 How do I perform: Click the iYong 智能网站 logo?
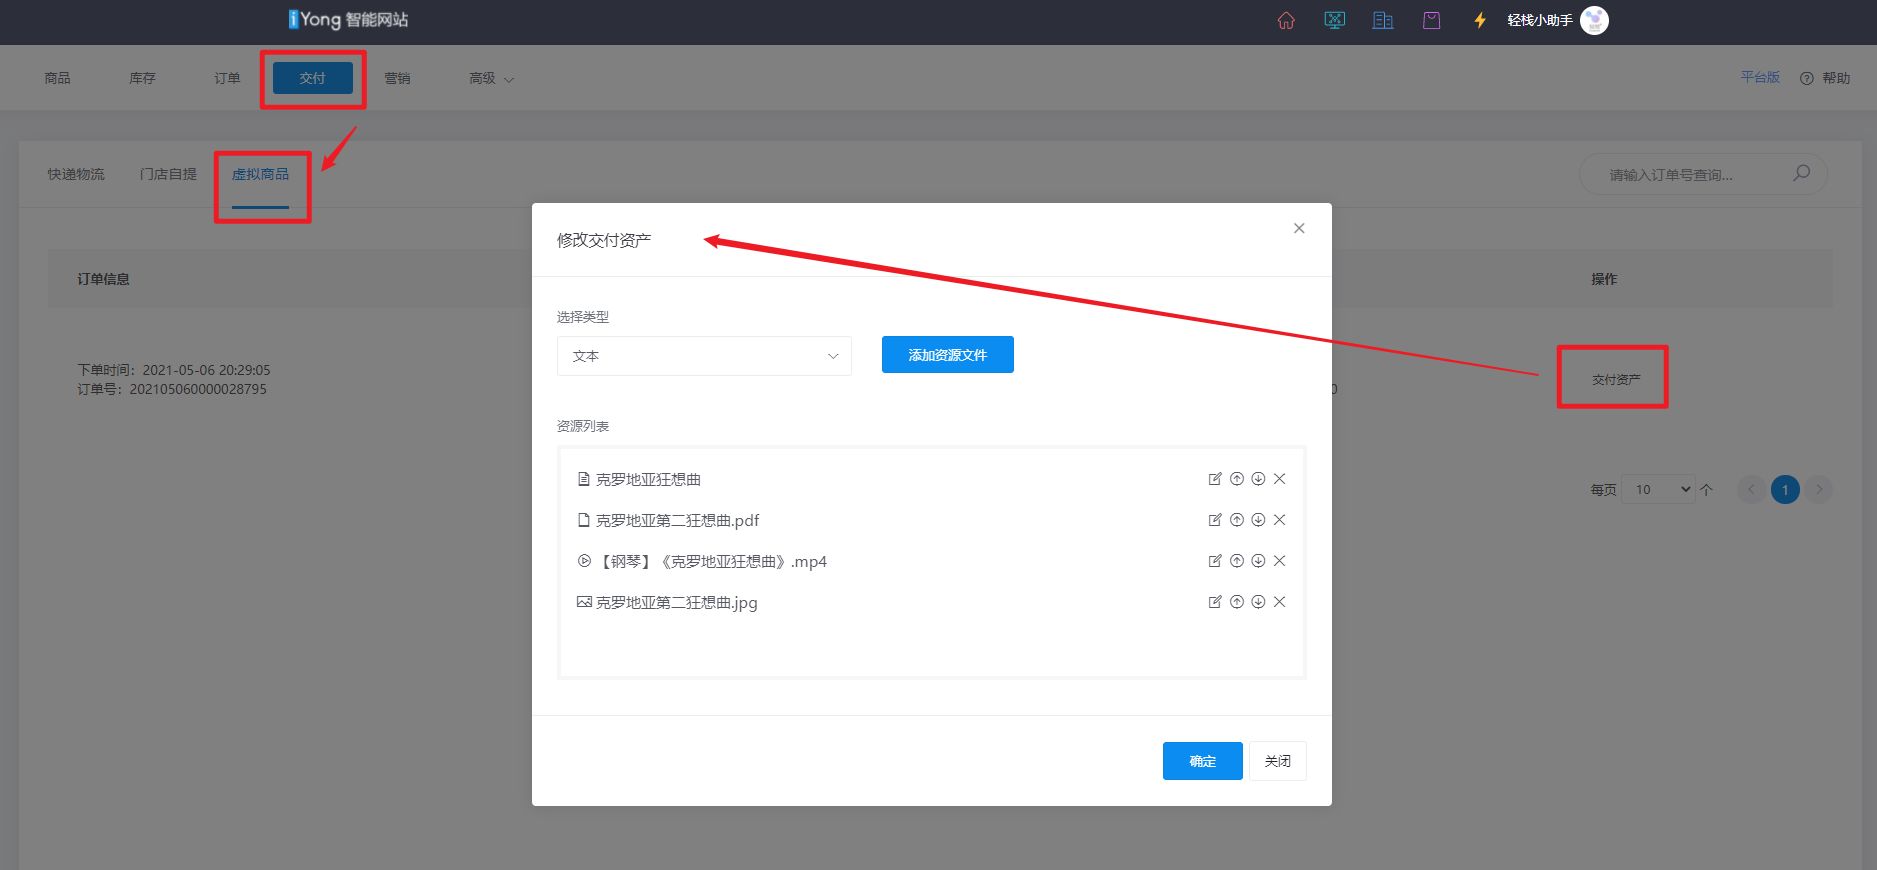(x=348, y=20)
